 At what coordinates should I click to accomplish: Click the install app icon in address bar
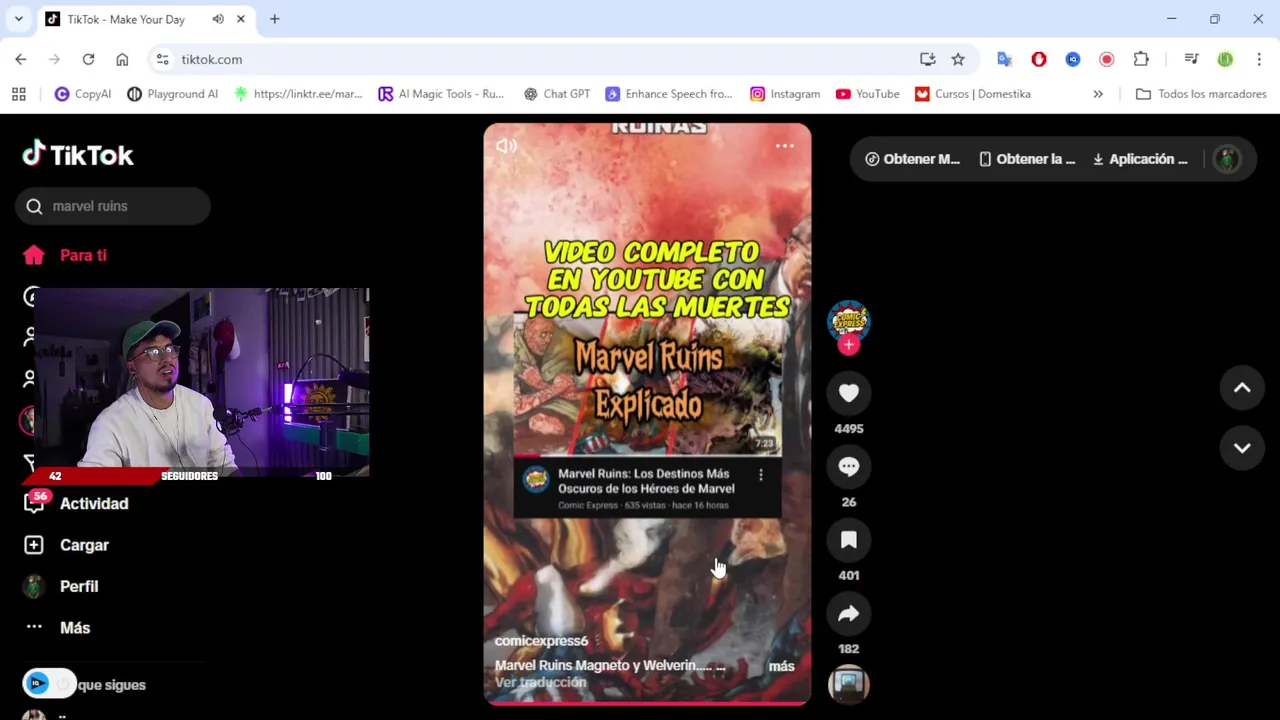928,59
